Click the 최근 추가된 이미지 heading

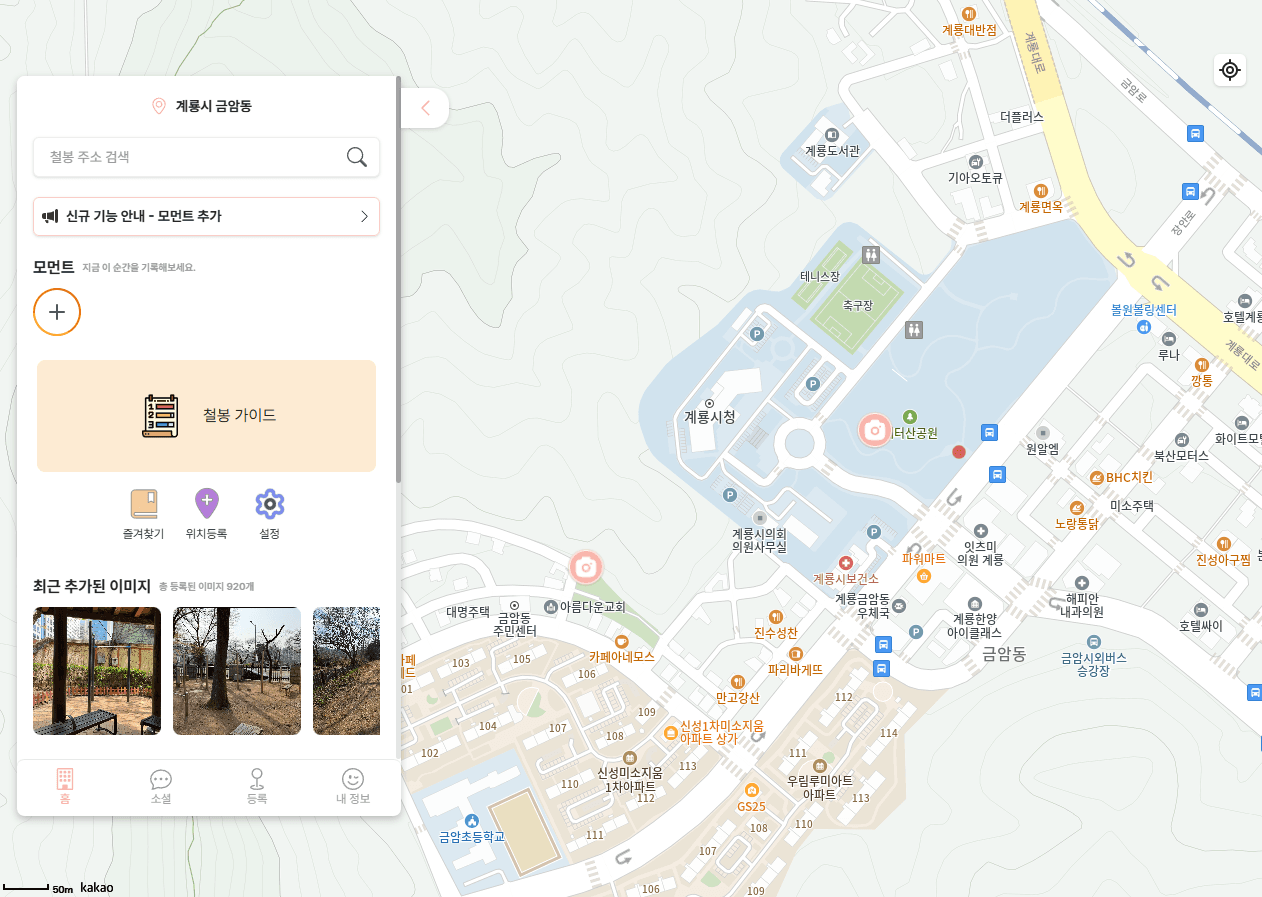pyautogui.click(x=92, y=585)
